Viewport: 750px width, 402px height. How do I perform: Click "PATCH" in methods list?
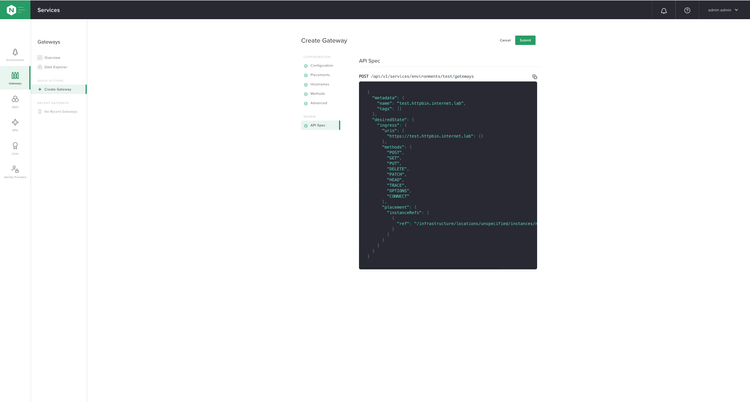point(396,174)
